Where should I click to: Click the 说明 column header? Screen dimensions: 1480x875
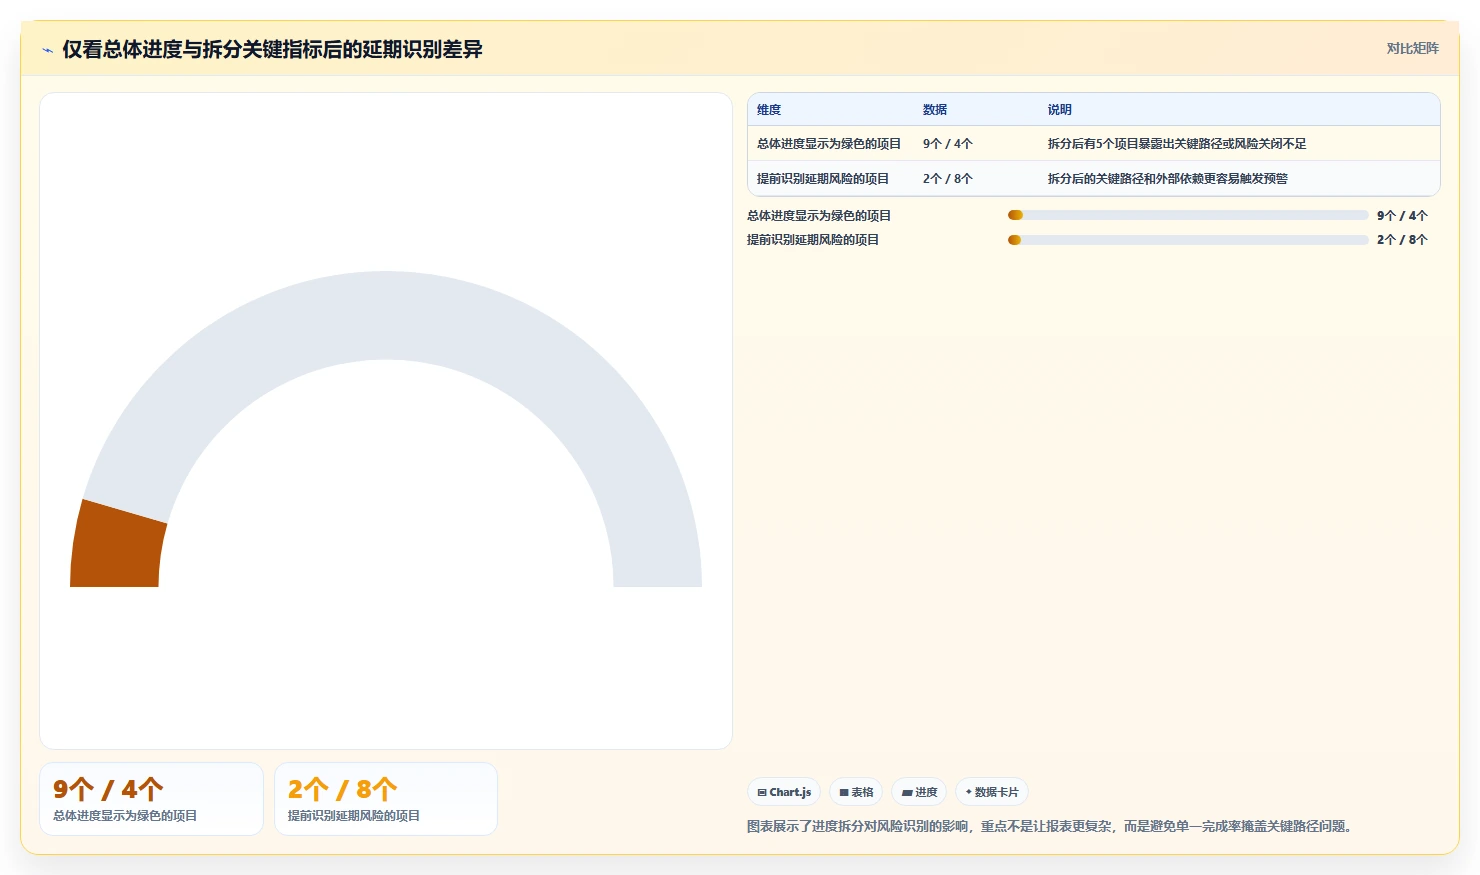(1060, 110)
